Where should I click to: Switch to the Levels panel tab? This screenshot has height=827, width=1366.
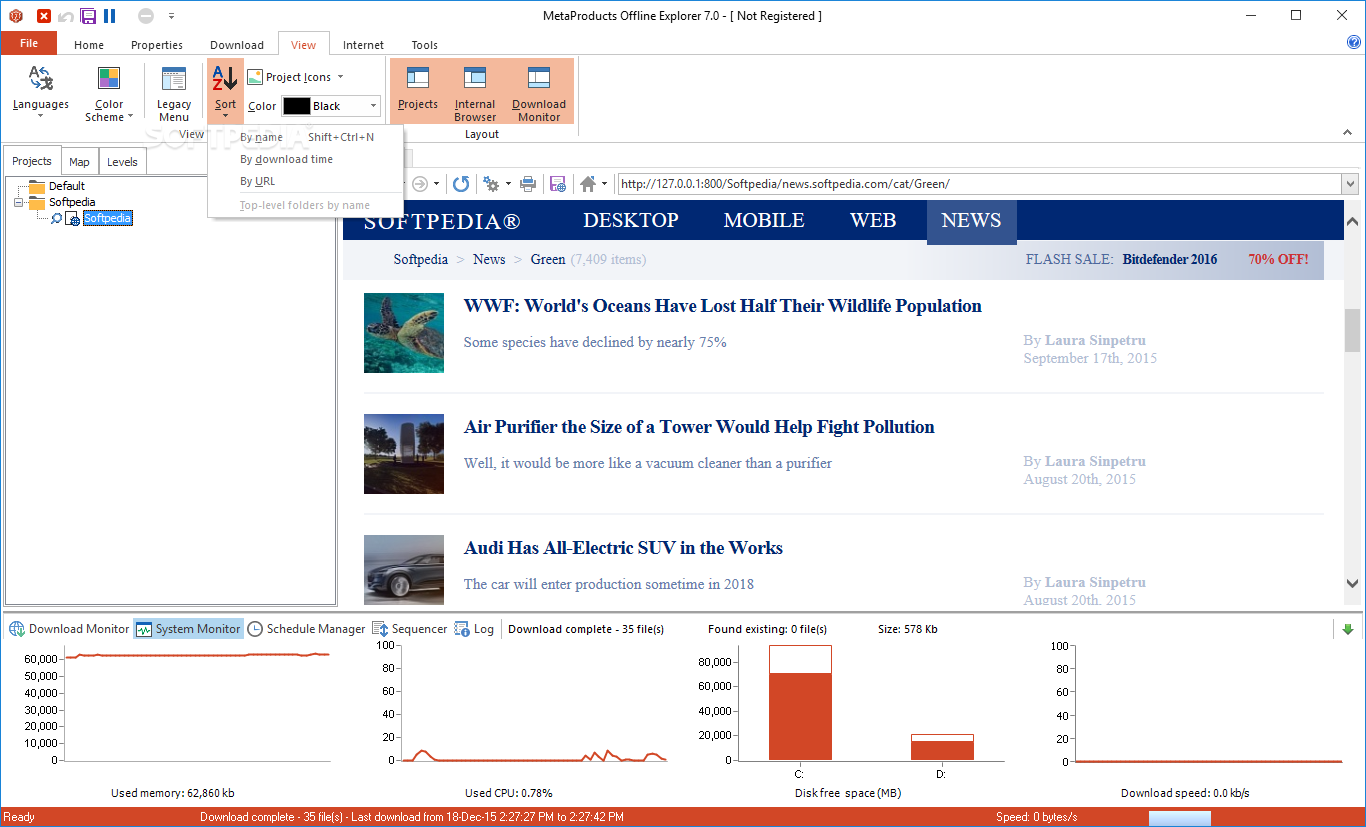click(122, 162)
